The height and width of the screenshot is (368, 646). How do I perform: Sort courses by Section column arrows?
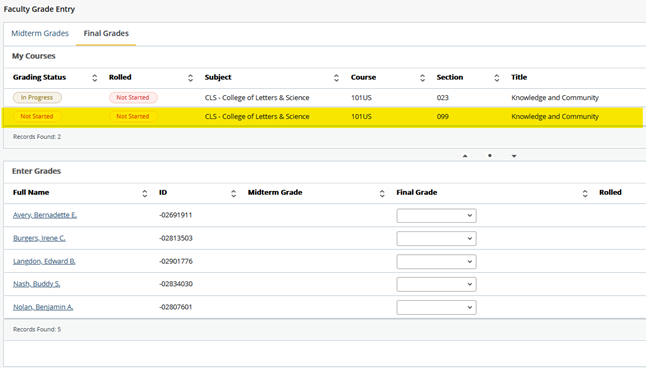tap(496, 78)
